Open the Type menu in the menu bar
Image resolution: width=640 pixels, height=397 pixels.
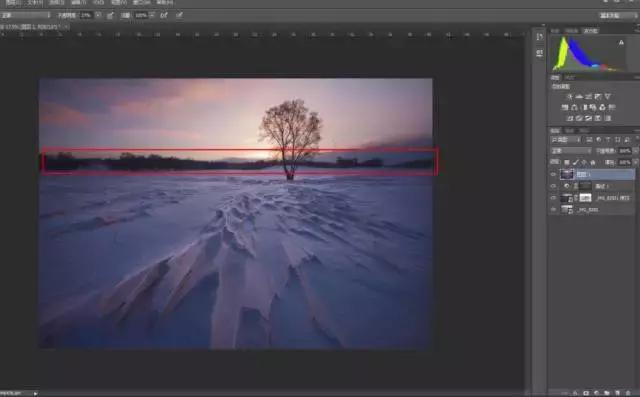click(x=35, y=2)
